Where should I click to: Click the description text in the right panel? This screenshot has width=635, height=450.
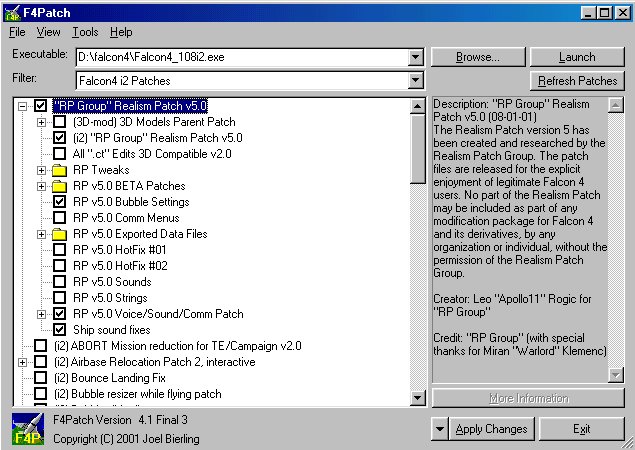coord(520,227)
